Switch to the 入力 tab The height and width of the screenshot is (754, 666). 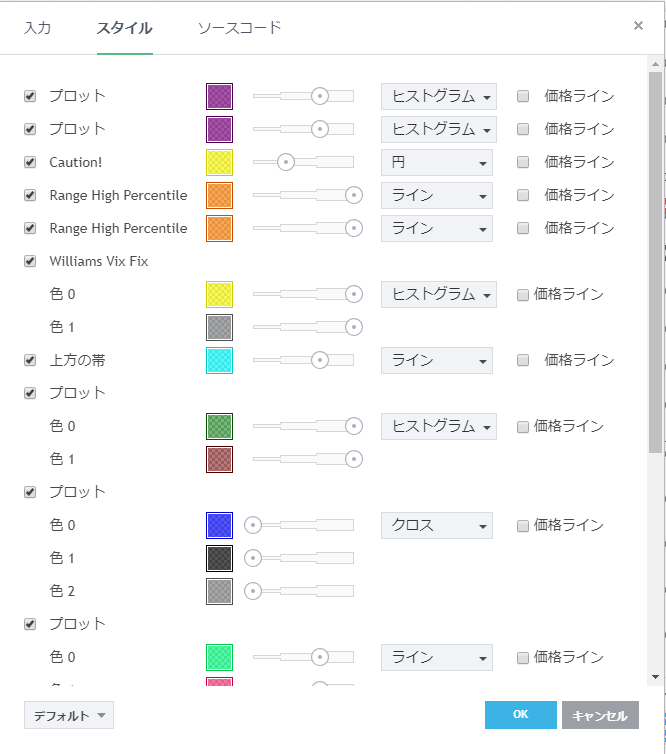click(x=38, y=27)
